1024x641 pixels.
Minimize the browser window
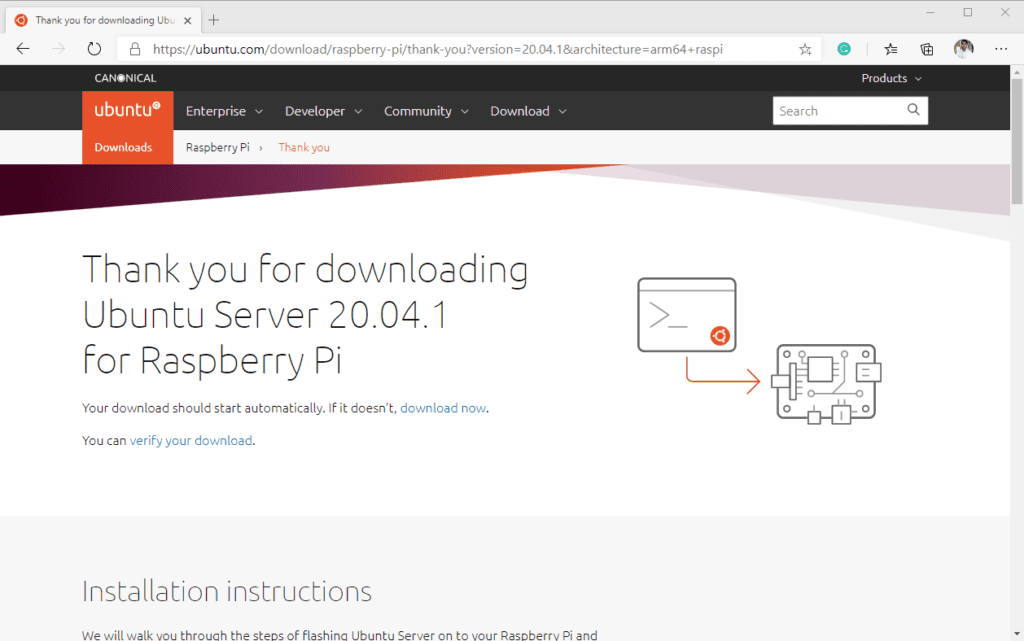pyautogui.click(x=931, y=12)
